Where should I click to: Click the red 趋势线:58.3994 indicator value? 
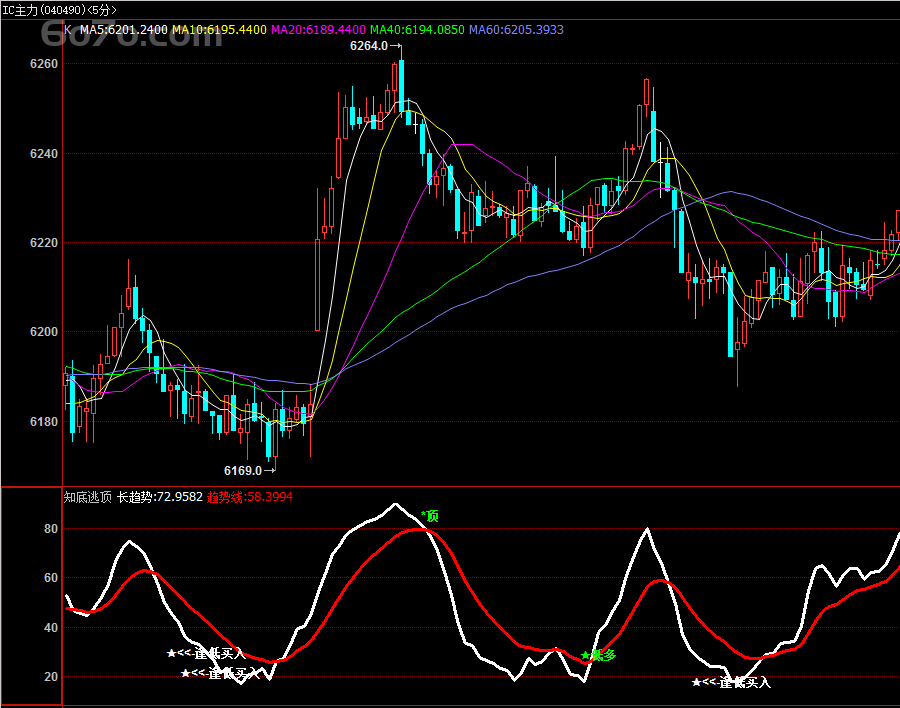click(x=249, y=496)
